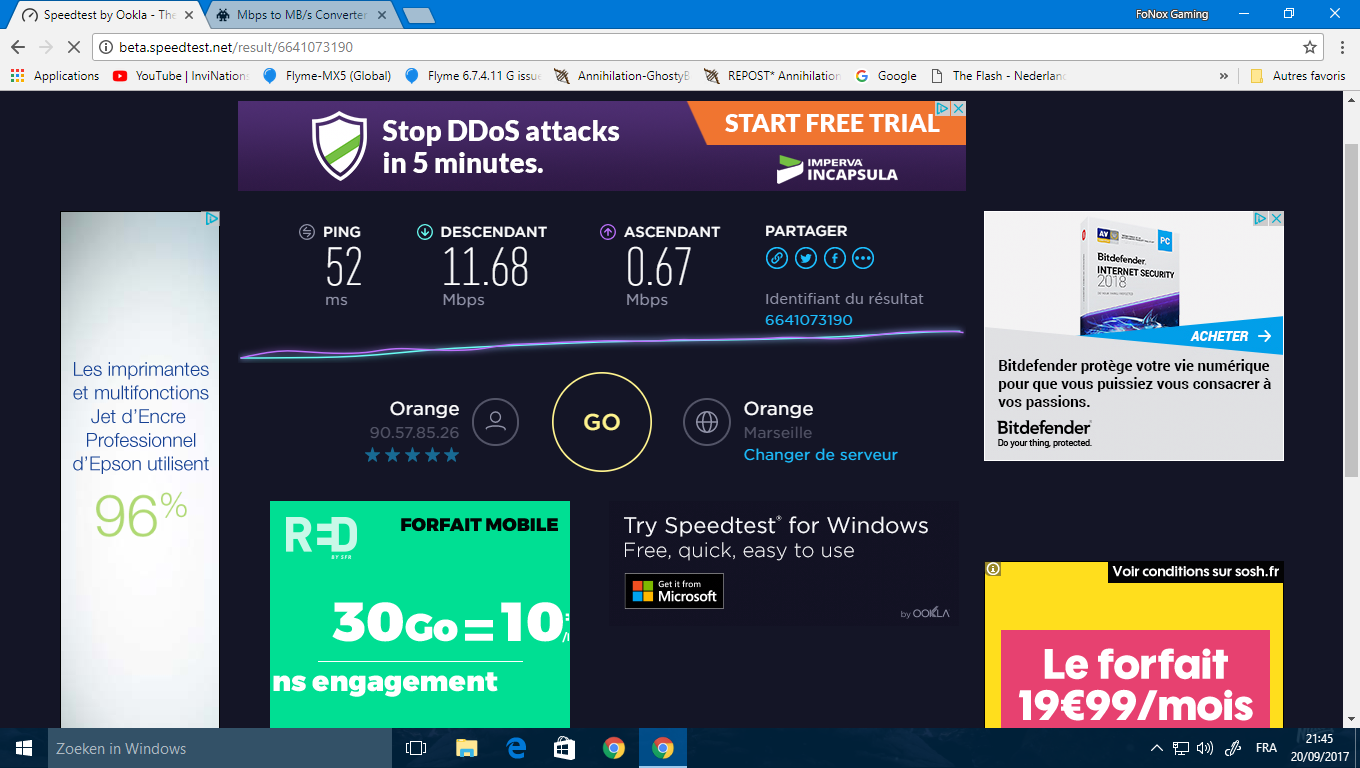1360x768 pixels.
Task: Copy the result link via the share link icon
Action: (777, 258)
